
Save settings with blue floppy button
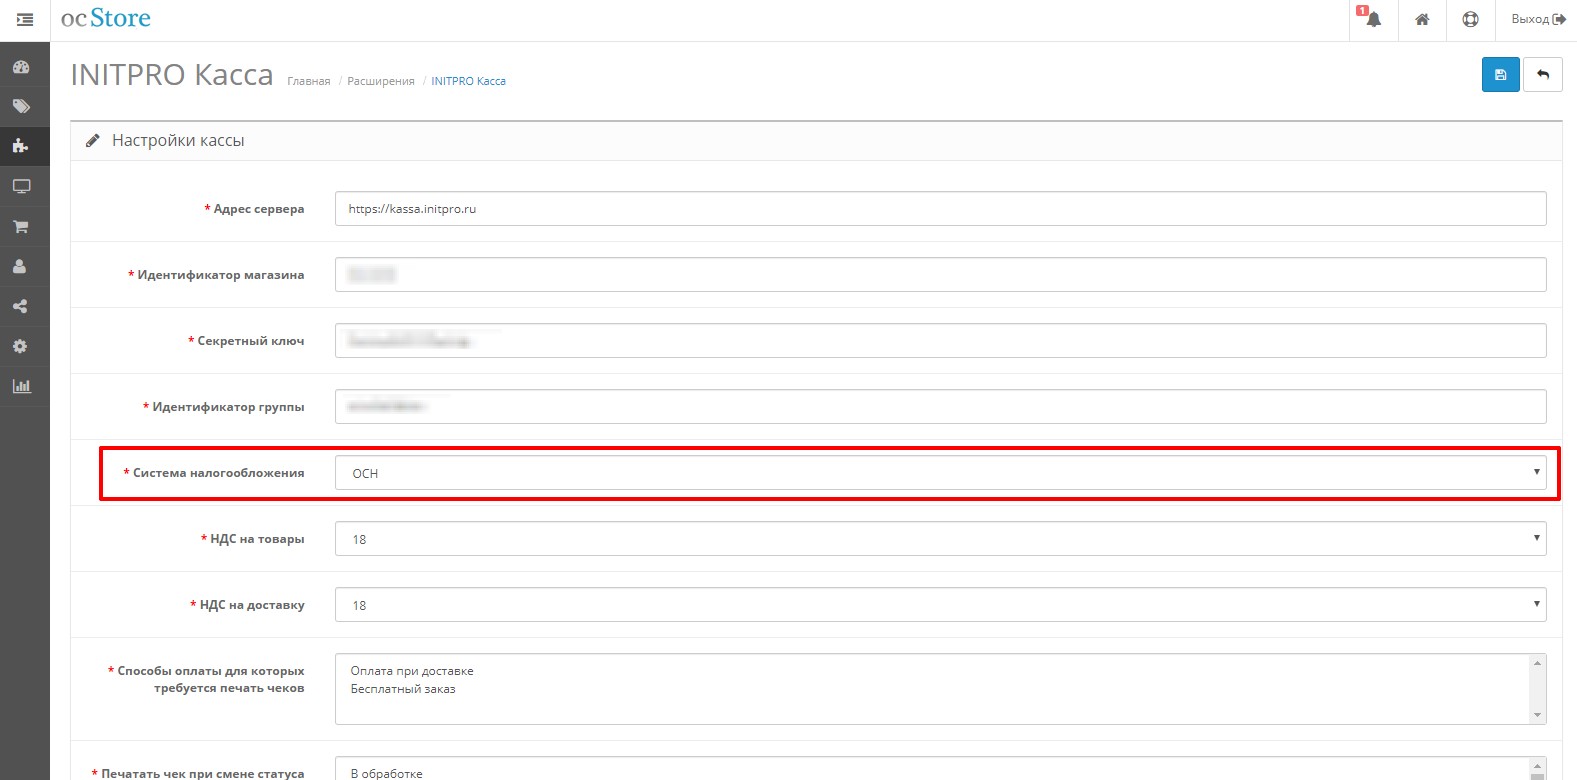1500,74
